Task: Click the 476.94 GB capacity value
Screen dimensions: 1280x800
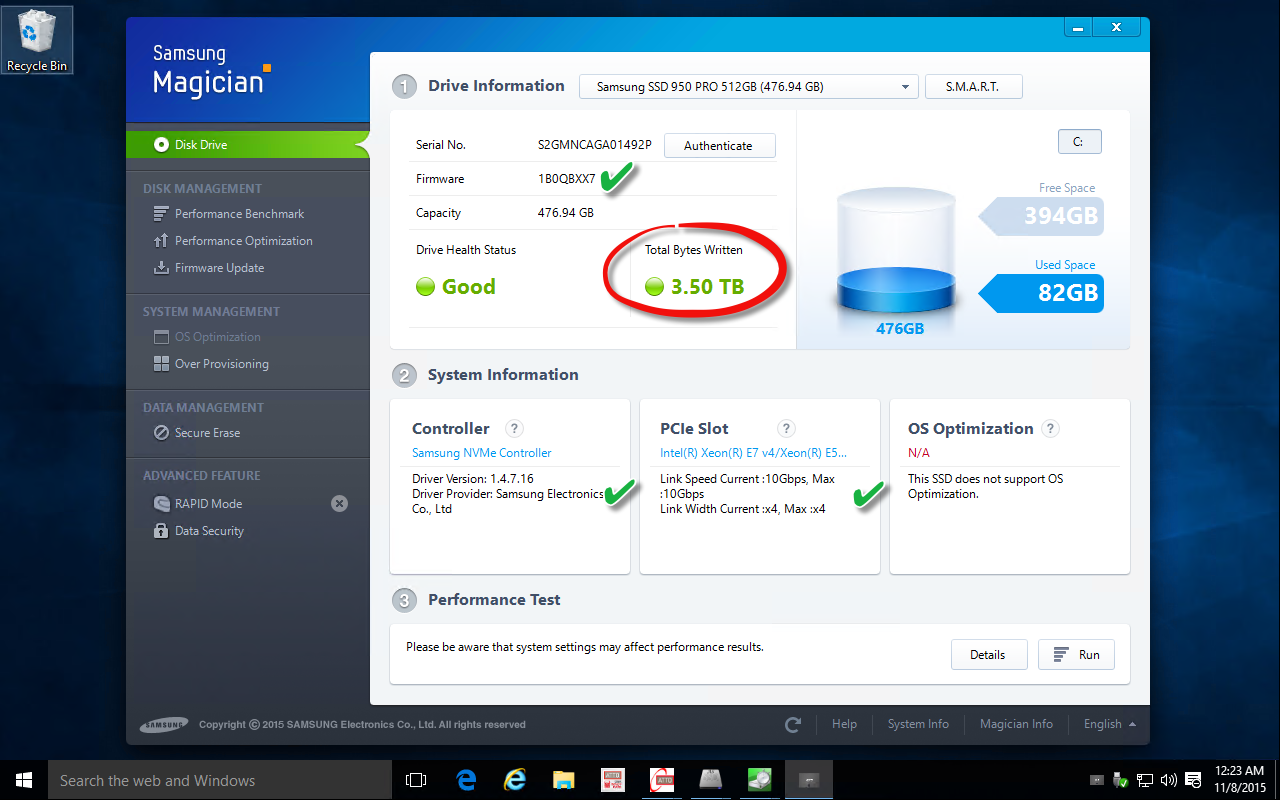Action: click(x=566, y=213)
